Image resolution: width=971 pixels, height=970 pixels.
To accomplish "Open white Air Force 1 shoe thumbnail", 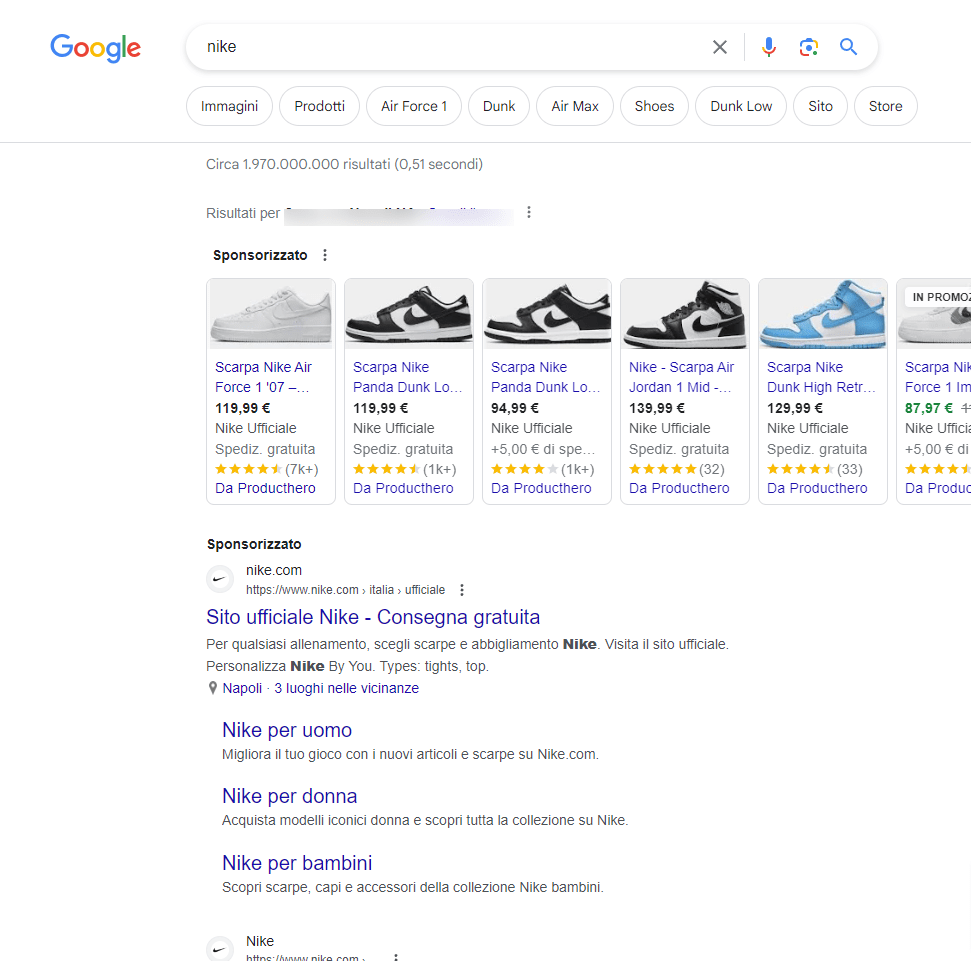I will (271, 314).
